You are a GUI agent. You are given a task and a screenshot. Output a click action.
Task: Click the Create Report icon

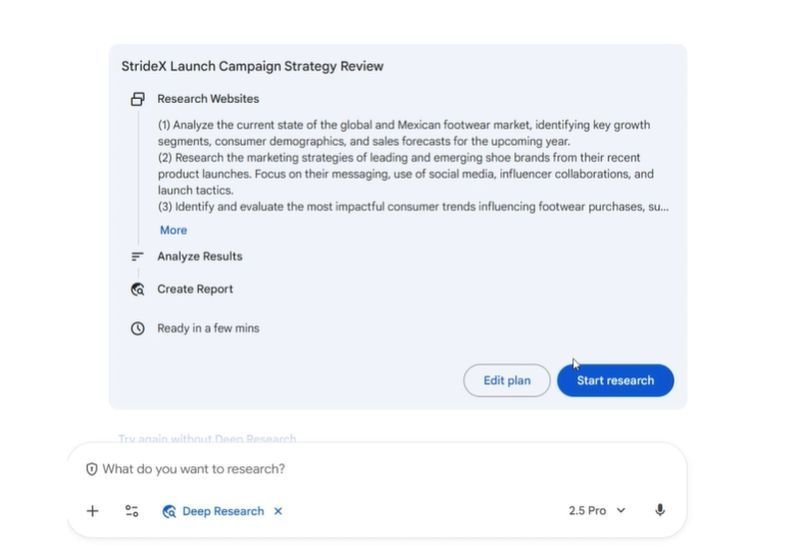click(x=138, y=289)
